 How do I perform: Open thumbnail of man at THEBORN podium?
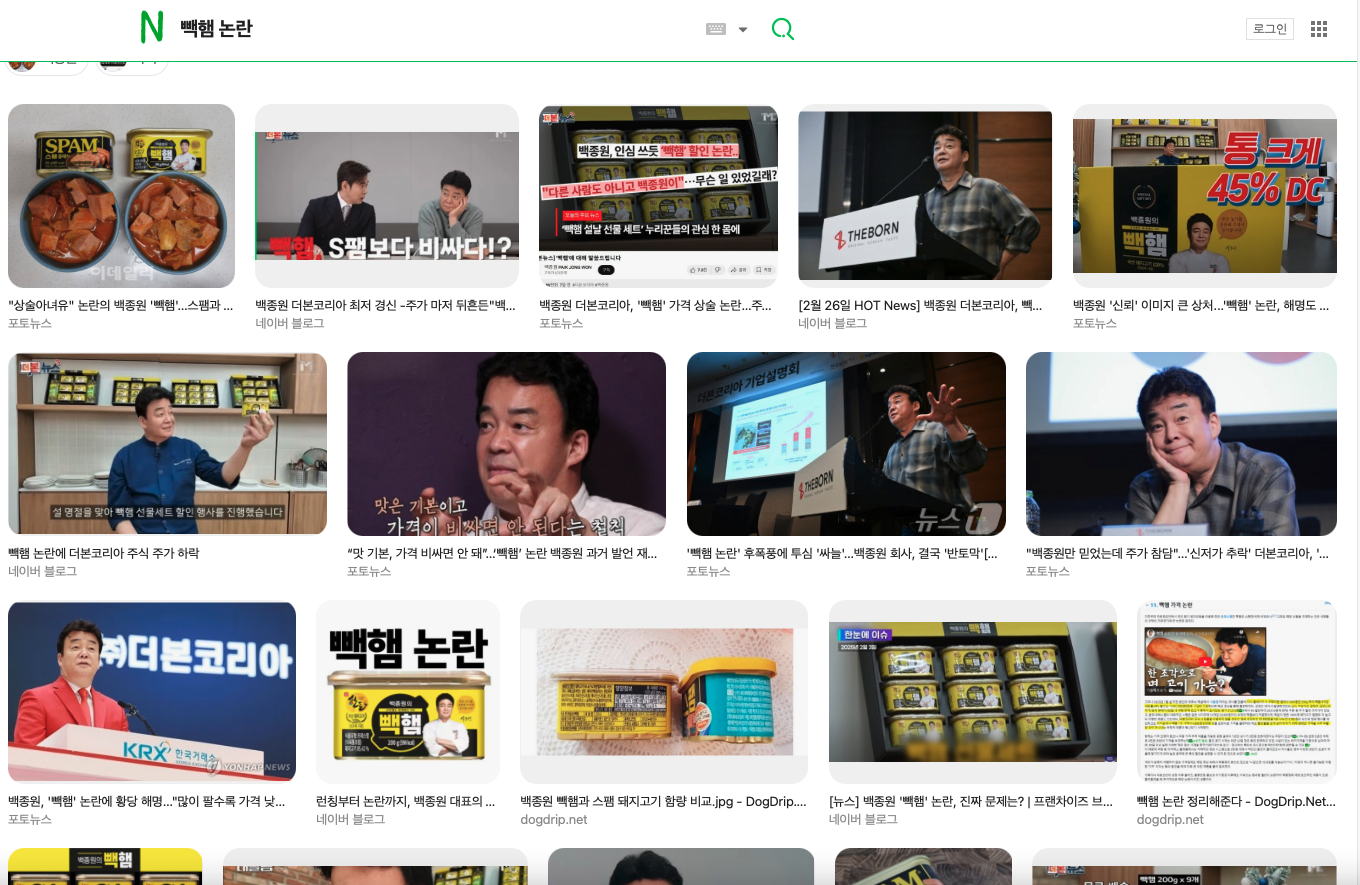[x=925, y=196]
